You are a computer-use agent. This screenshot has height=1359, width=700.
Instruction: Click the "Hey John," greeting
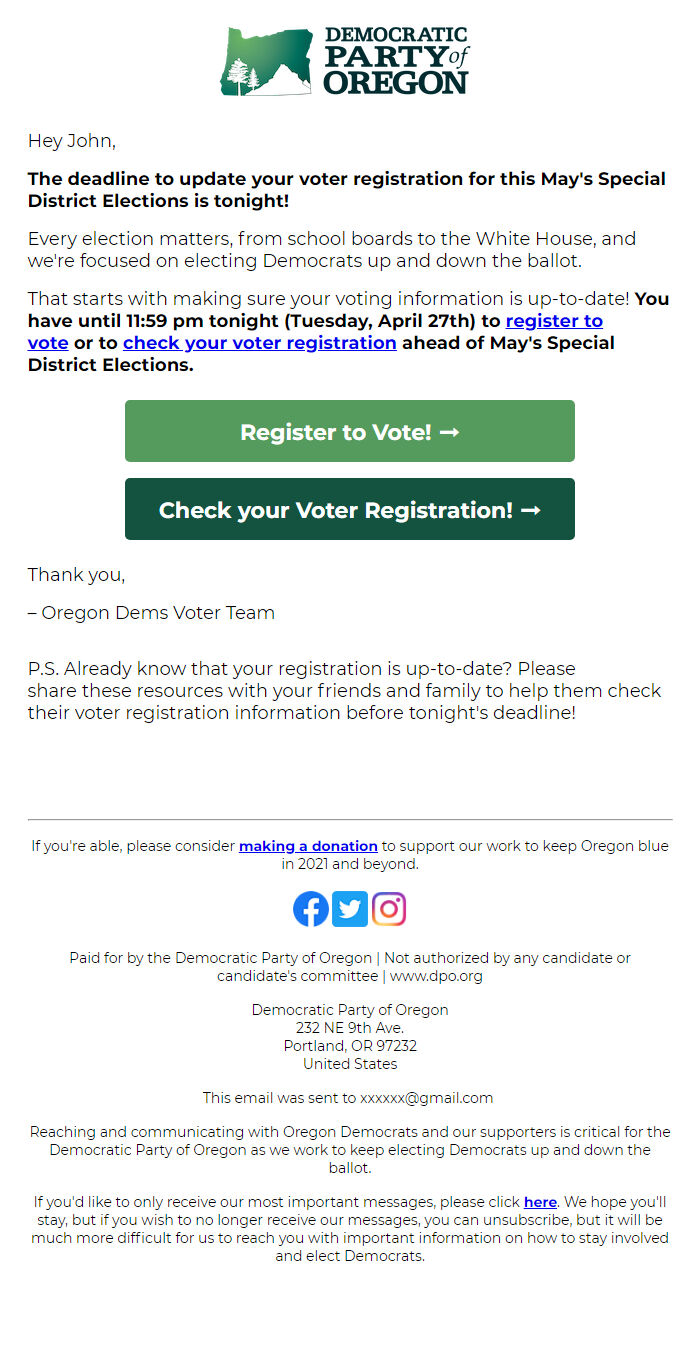(x=72, y=141)
